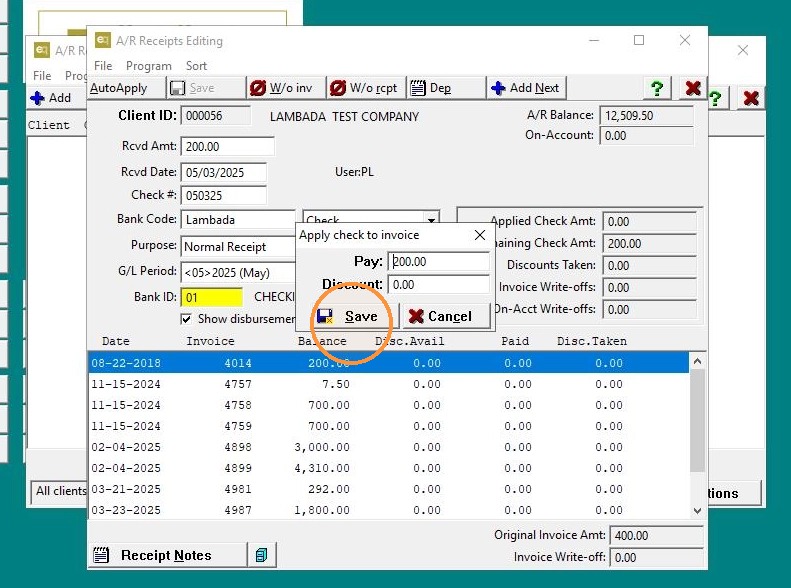
Task: Select invoice 4898 row
Action: [x=388, y=447]
